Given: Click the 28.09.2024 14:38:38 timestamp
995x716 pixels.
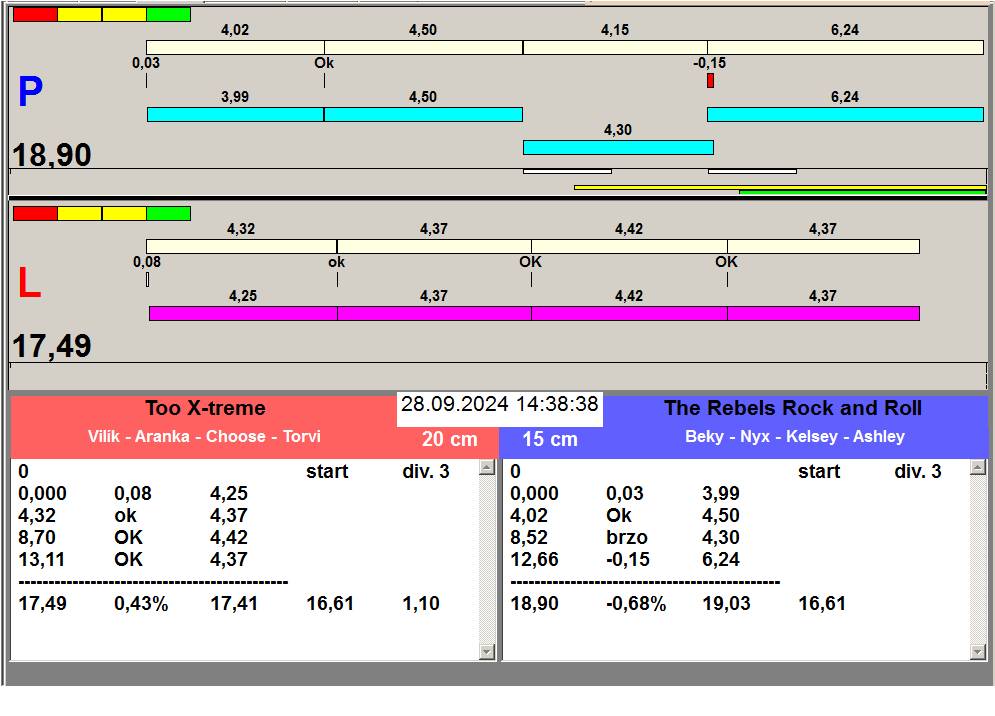Looking at the screenshot, I should (x=500, y=404).
